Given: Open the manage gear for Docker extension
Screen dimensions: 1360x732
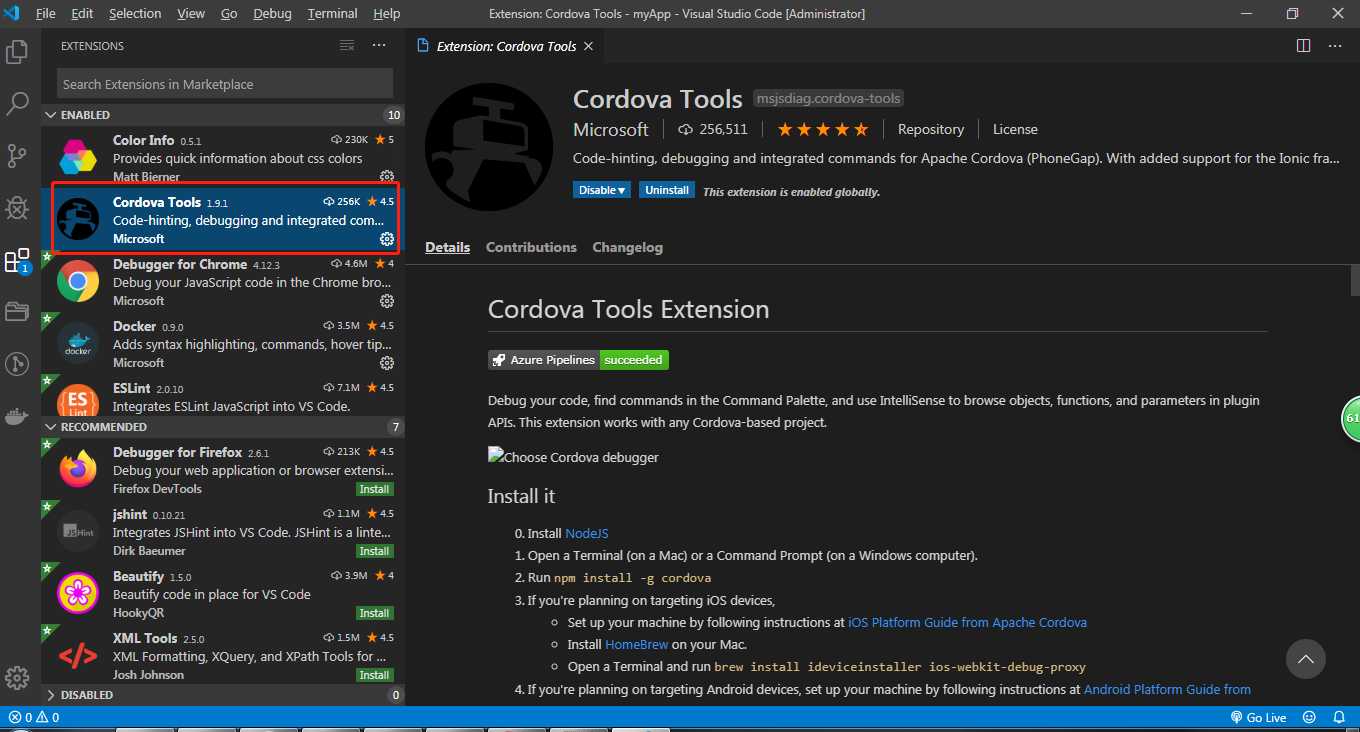Looking at the screenshot, I should click(x=387, y=363).
